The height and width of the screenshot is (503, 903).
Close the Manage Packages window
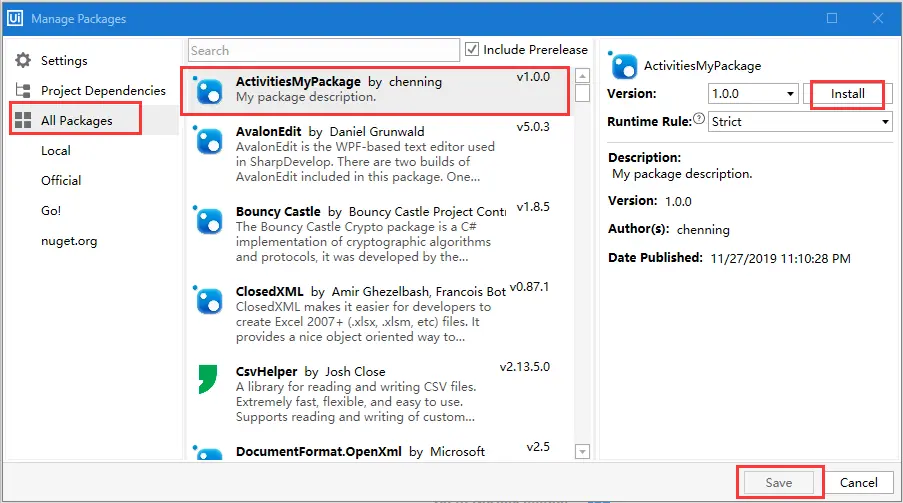(877, 18)
